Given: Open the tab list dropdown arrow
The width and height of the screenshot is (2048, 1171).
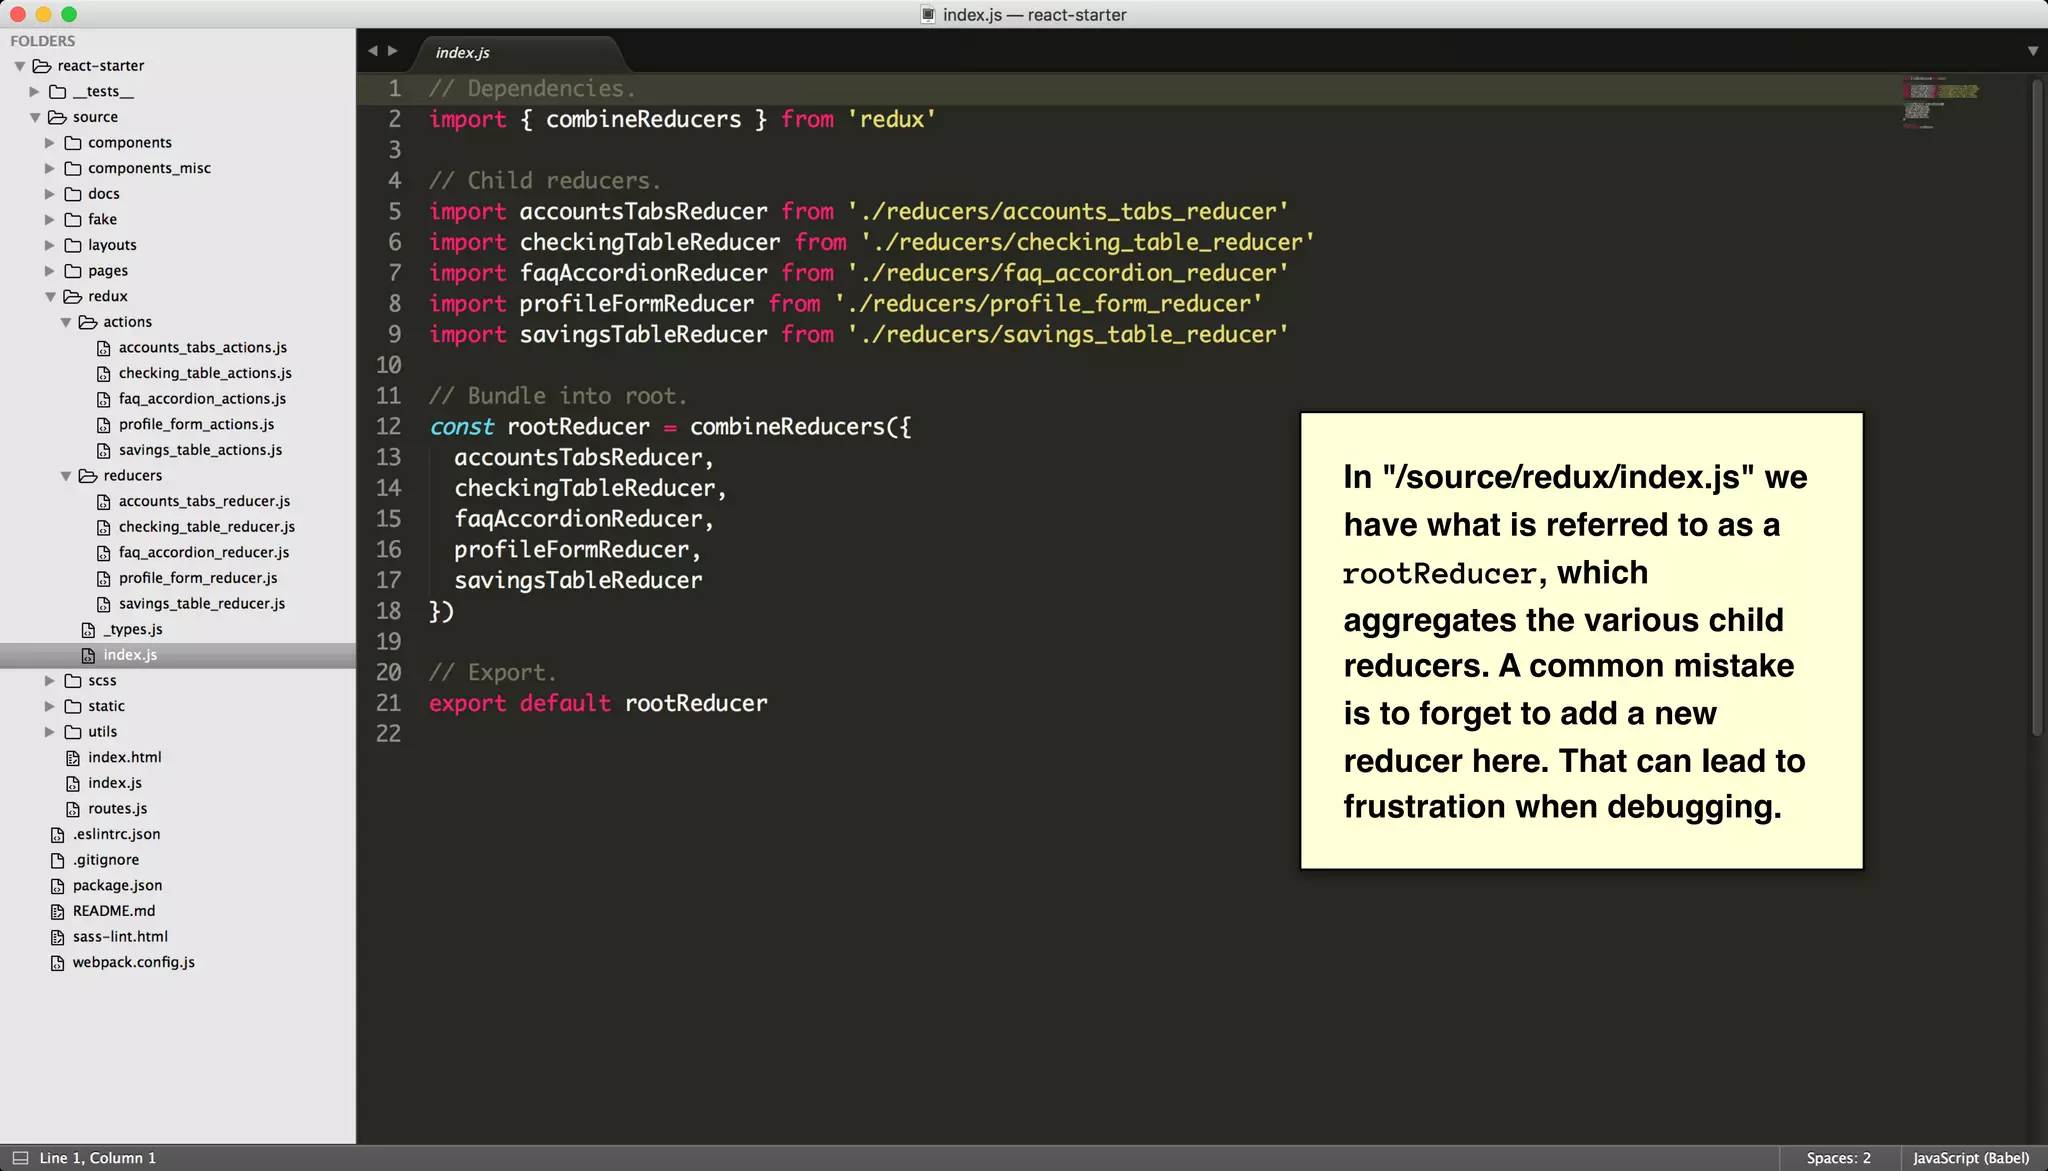Looking at the screenshot, I should tap(2033, 51).
